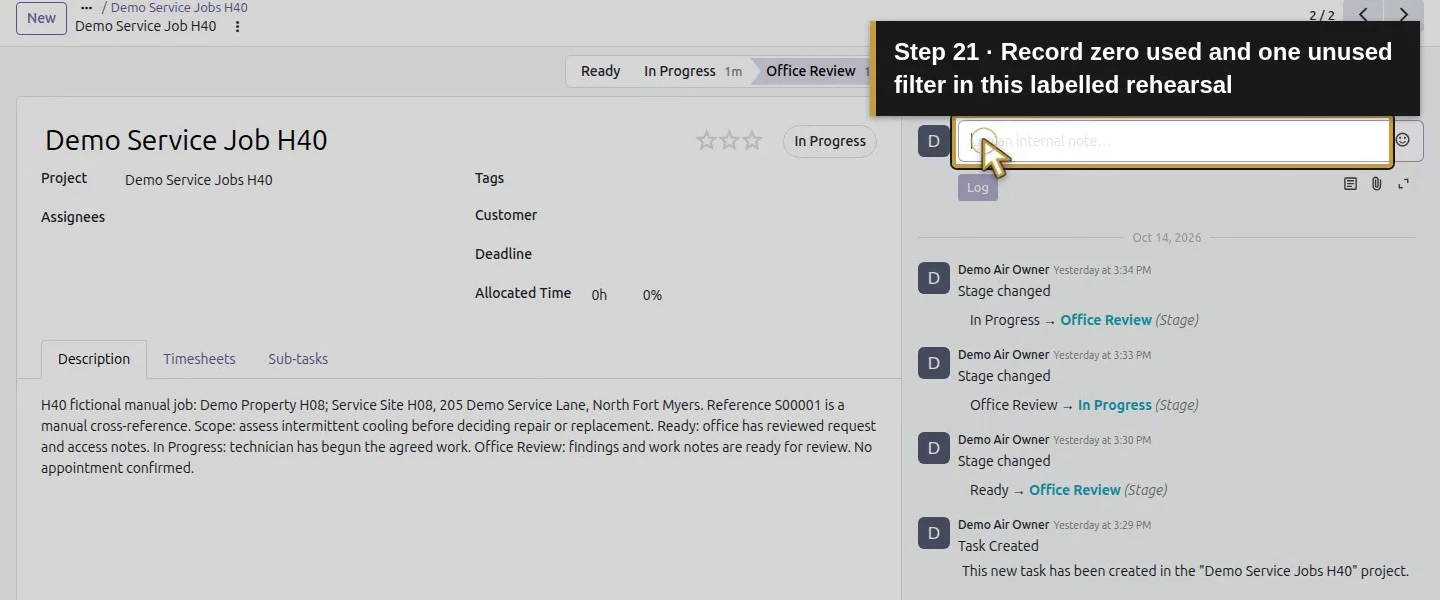Click the avatar beside the note composer

coord(934,141)
